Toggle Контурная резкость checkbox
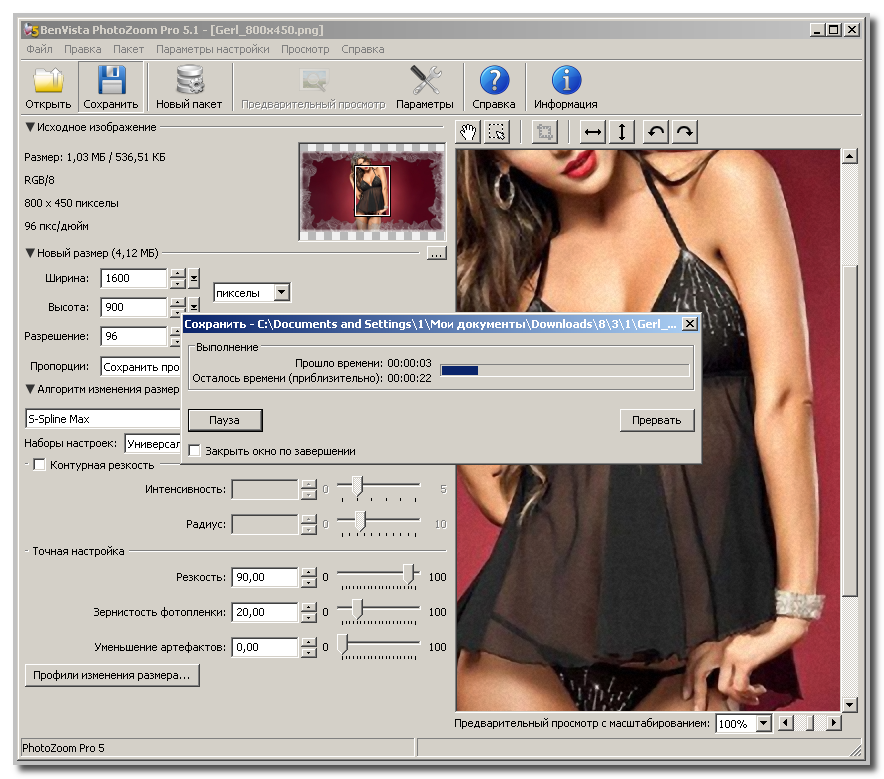 [40, 465]
